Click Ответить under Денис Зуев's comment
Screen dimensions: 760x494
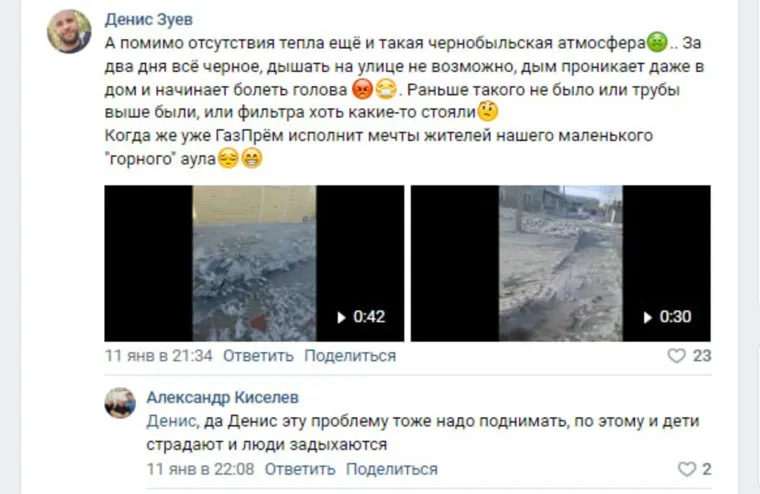[258, 356]
